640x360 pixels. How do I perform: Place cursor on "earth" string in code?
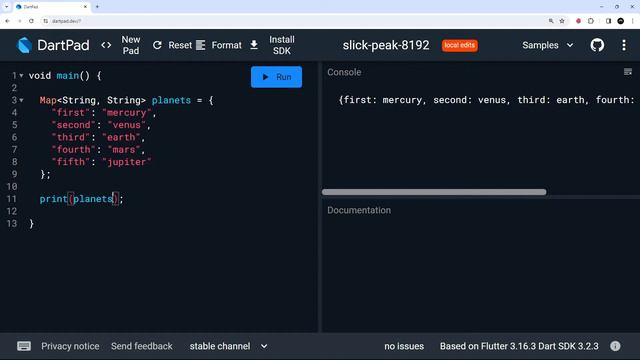pos(121,137)
